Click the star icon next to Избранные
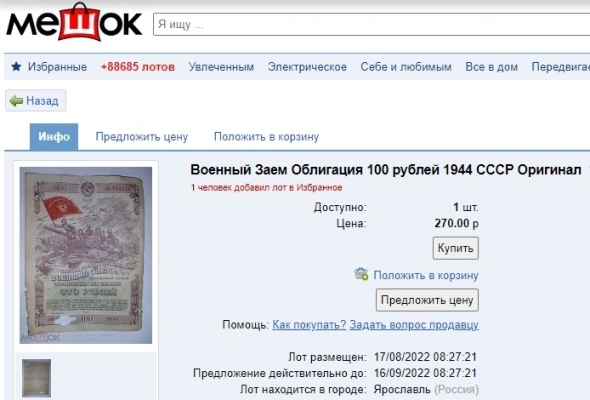The width and height of the screenshot is (590, 400). click(16, 67)
